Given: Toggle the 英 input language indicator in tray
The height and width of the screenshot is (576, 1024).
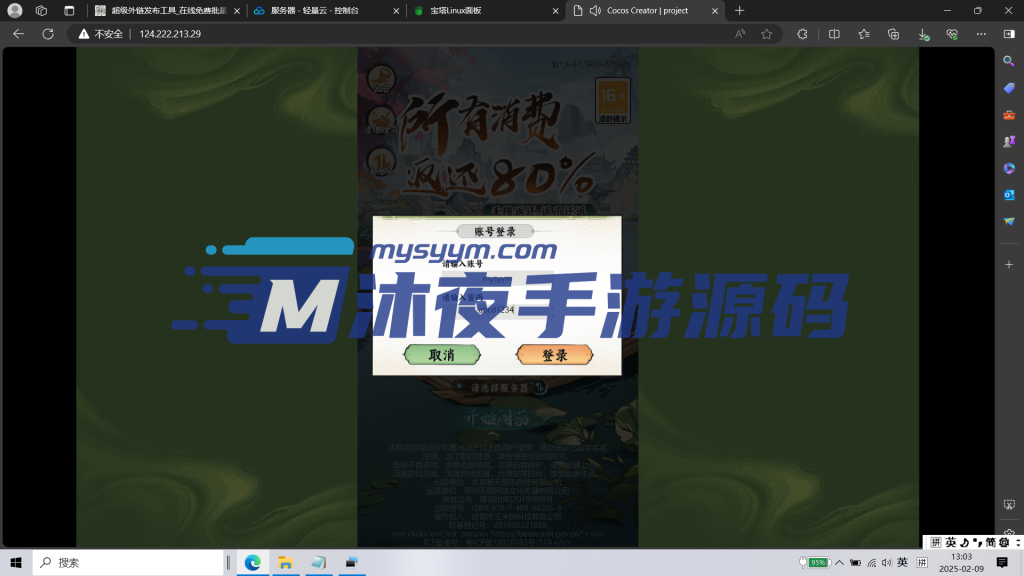Looking at the screenshot, I should point(901,564).
